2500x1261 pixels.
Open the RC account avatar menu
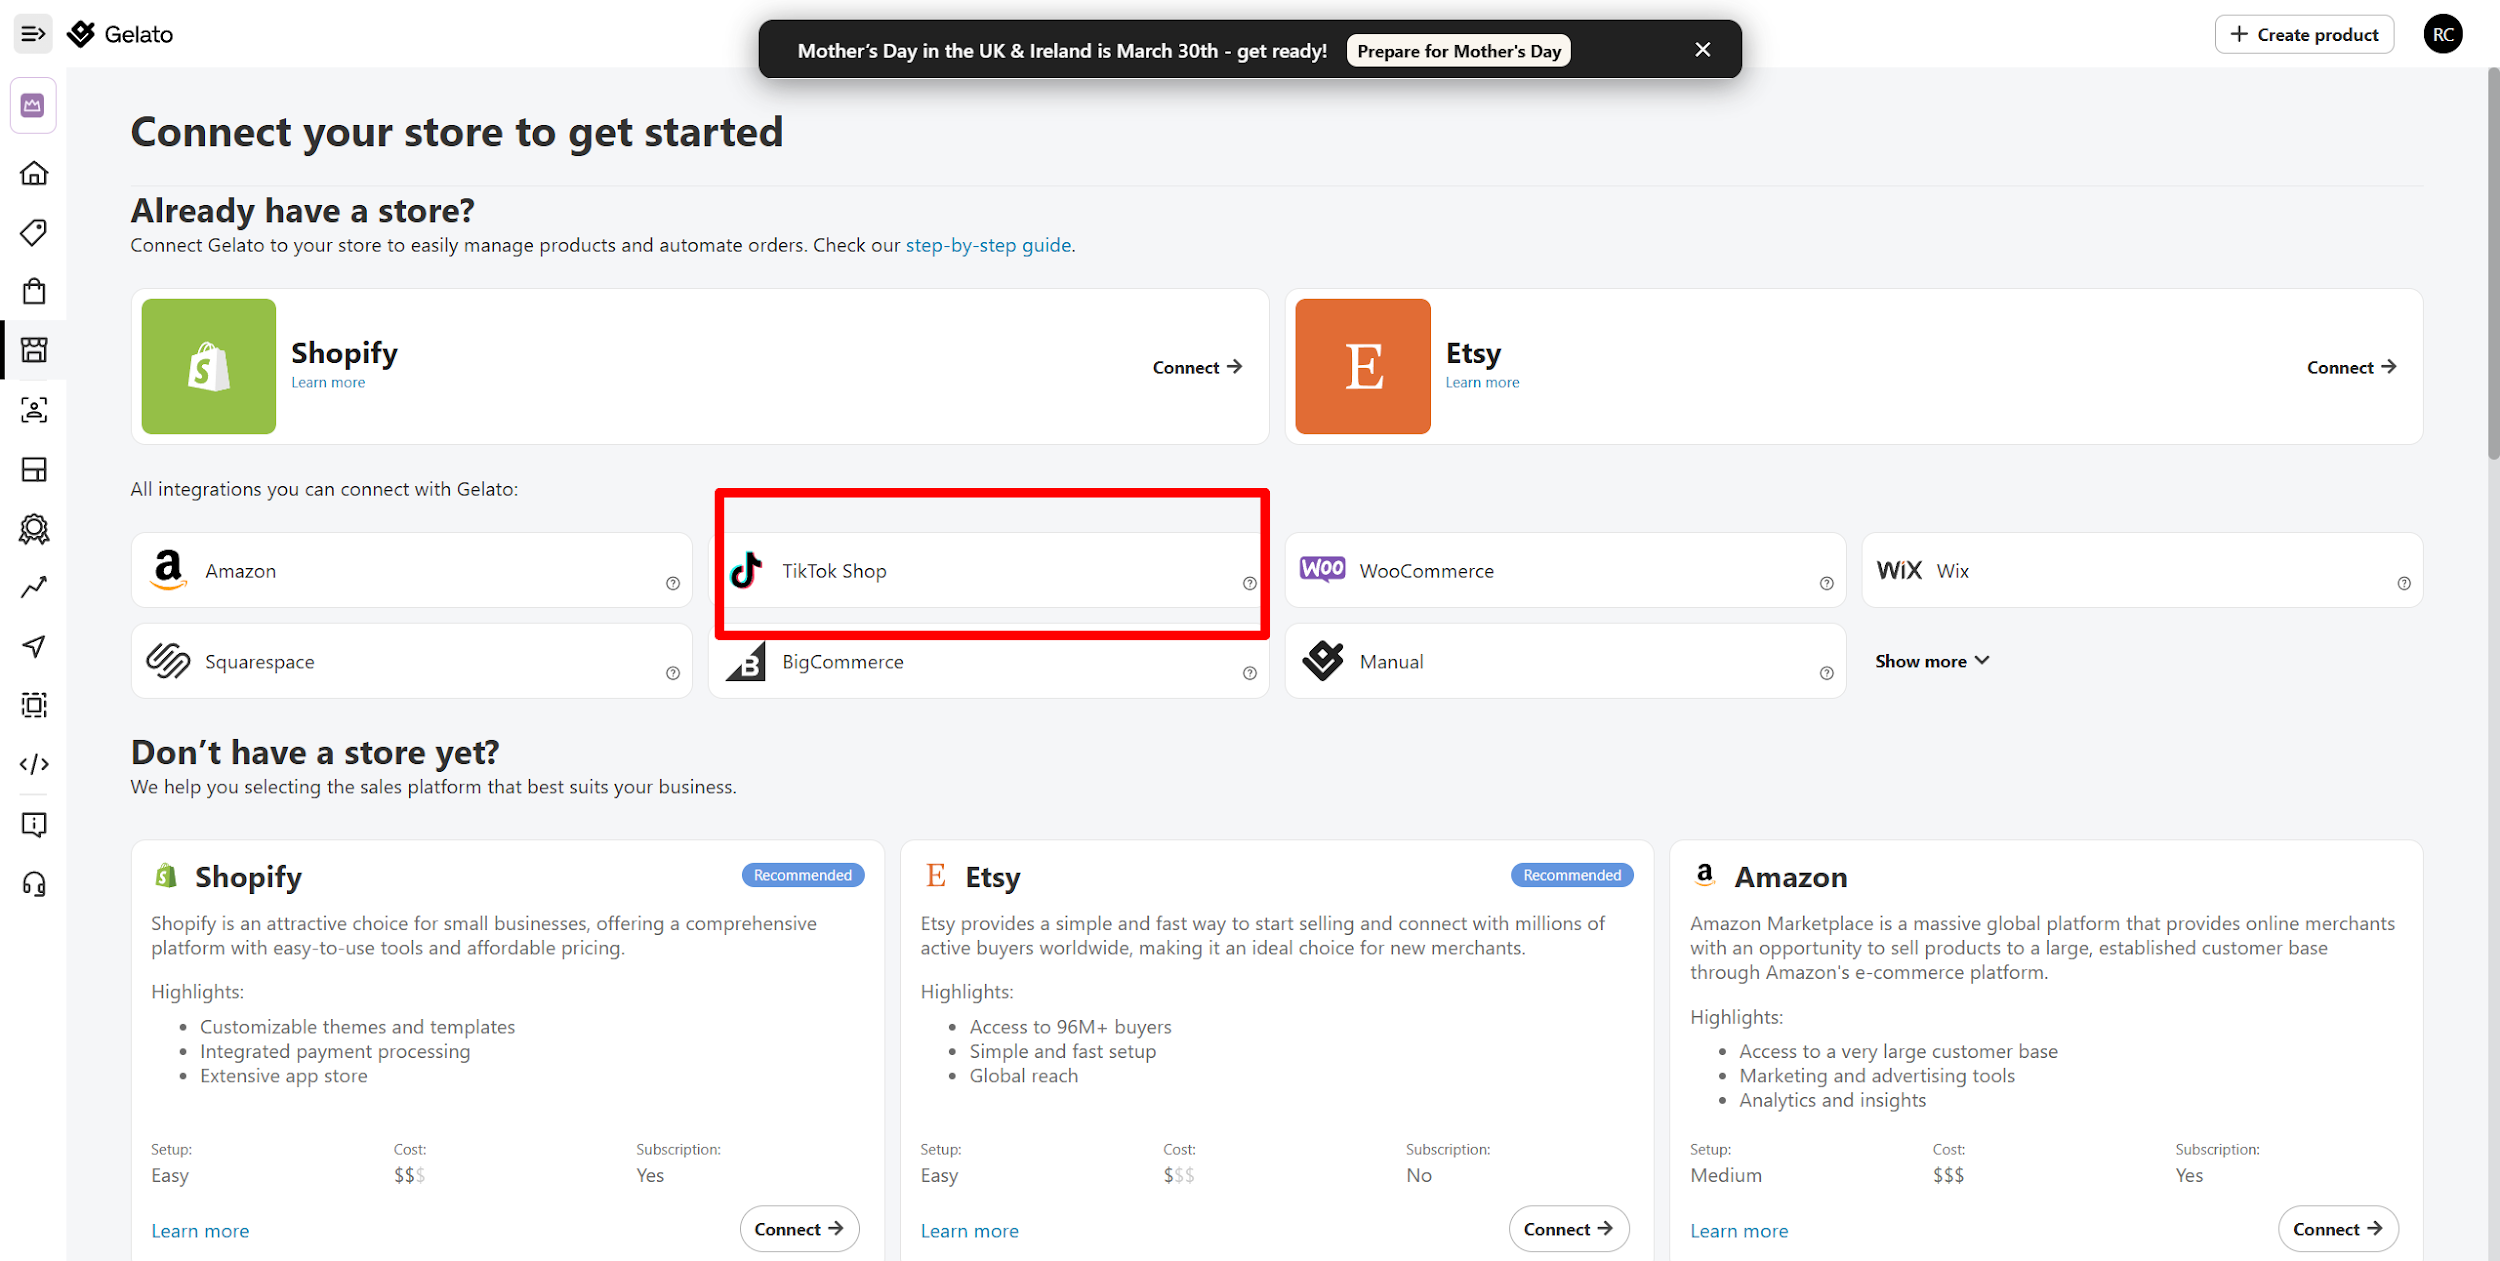point(2442,34)
